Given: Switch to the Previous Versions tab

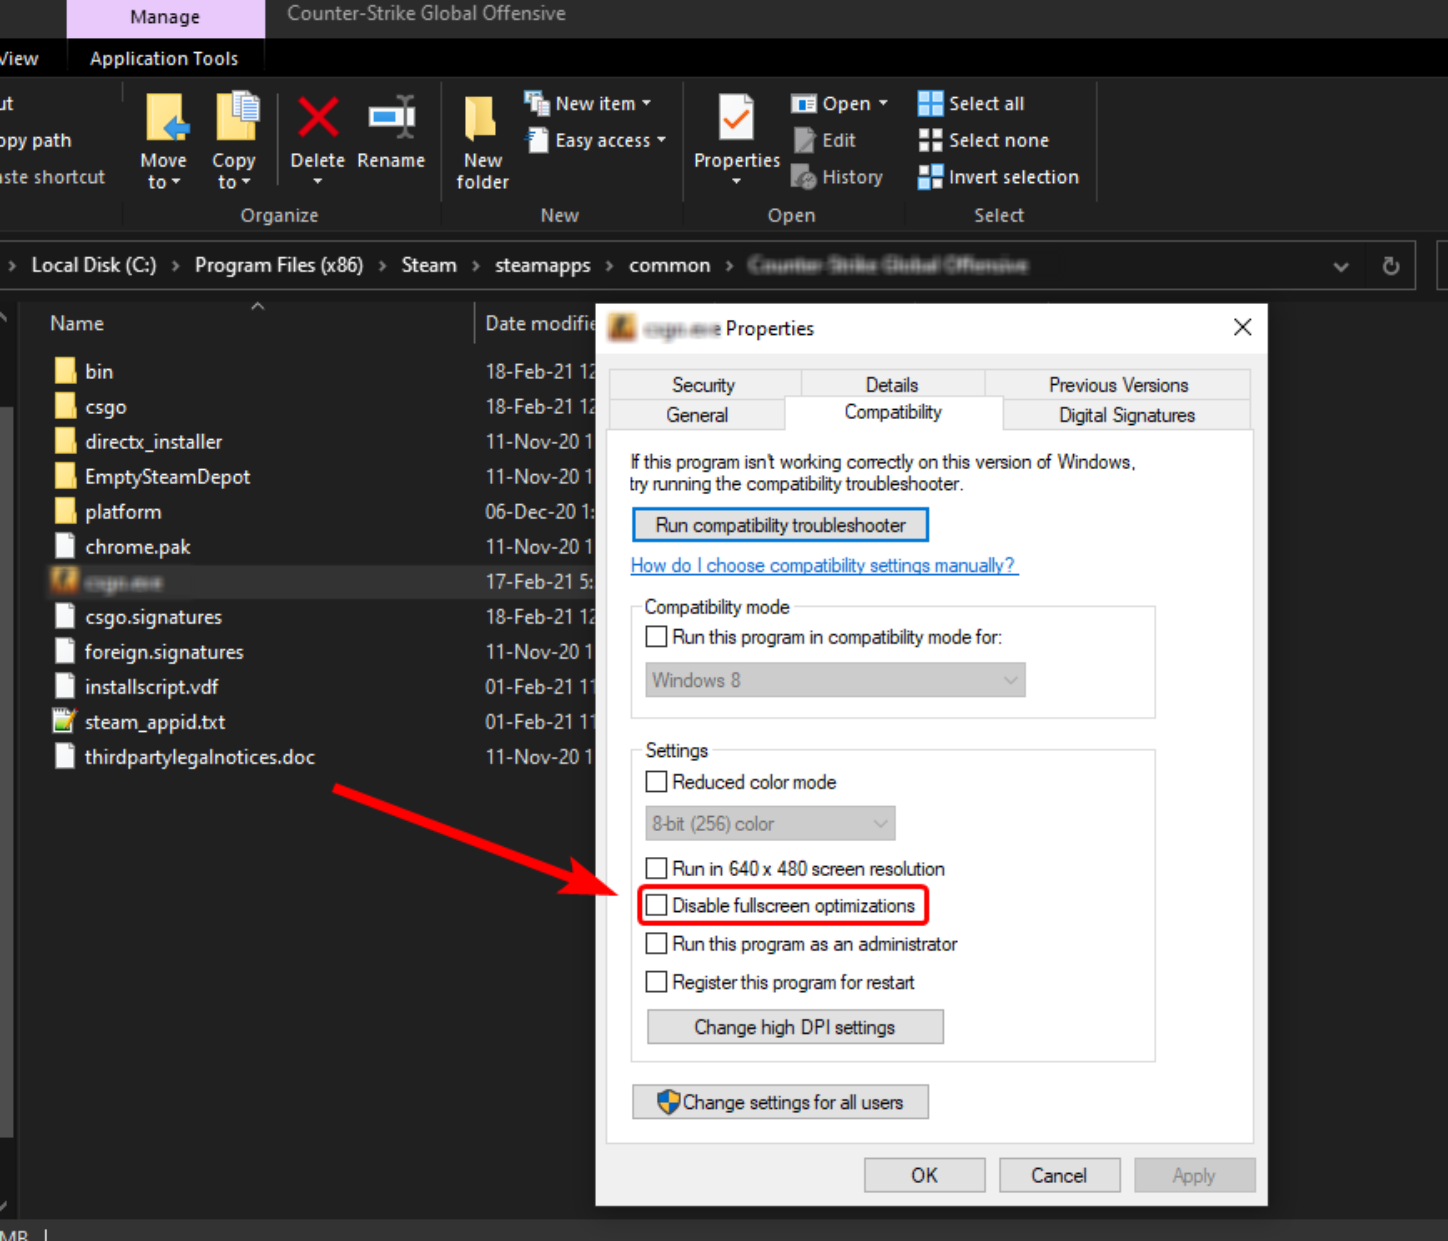Looking at the screenshot, I should pyautogui.click(x=1118, y=385).
